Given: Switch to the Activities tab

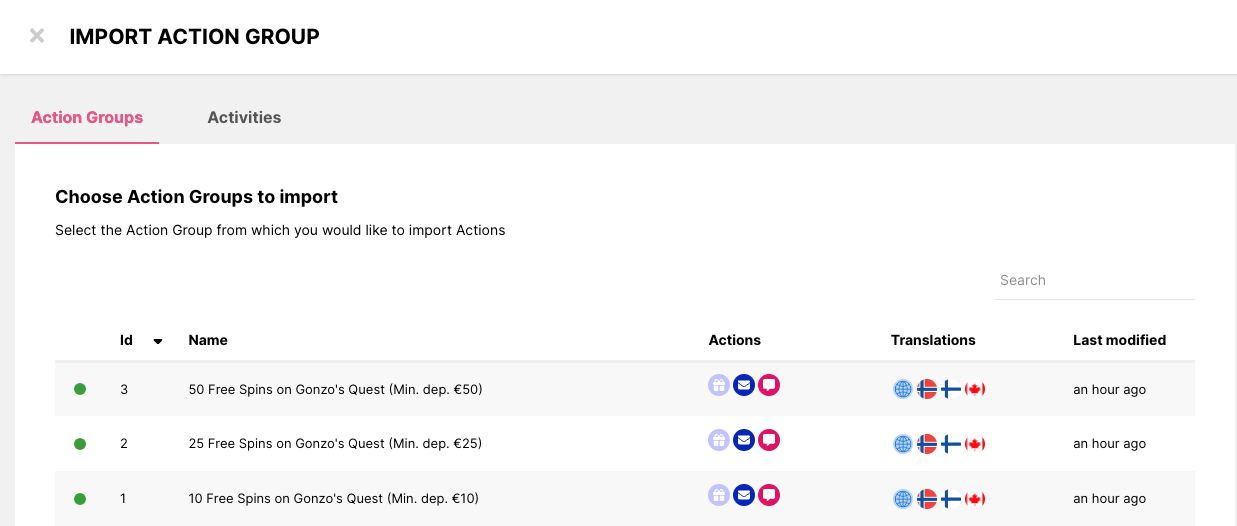Looking at the screenshot, I should [x=244, y=117].
